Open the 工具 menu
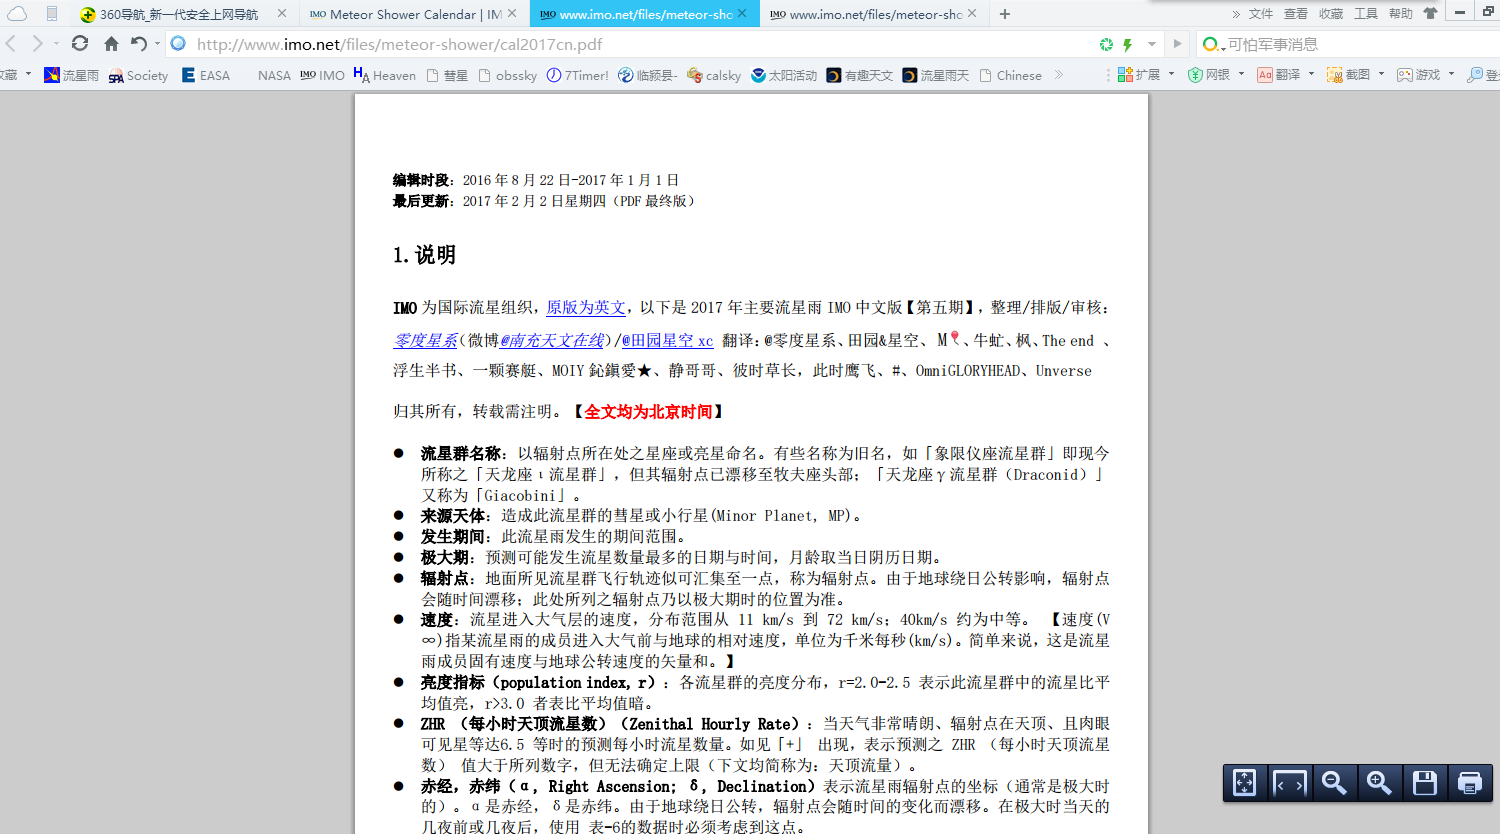 pos(1366,14)
